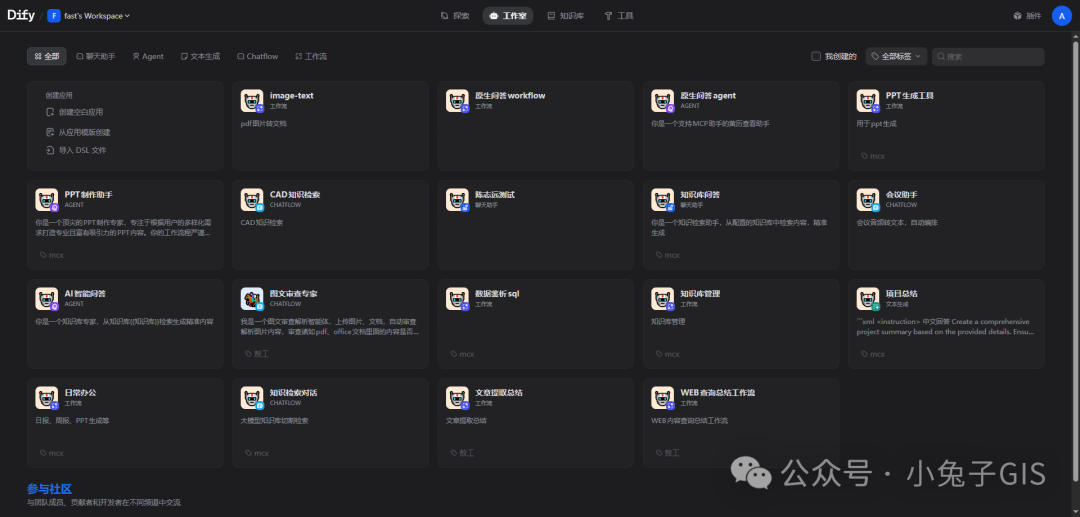Click the '大模型知识库切割检索' description

[x=274, y=421]
